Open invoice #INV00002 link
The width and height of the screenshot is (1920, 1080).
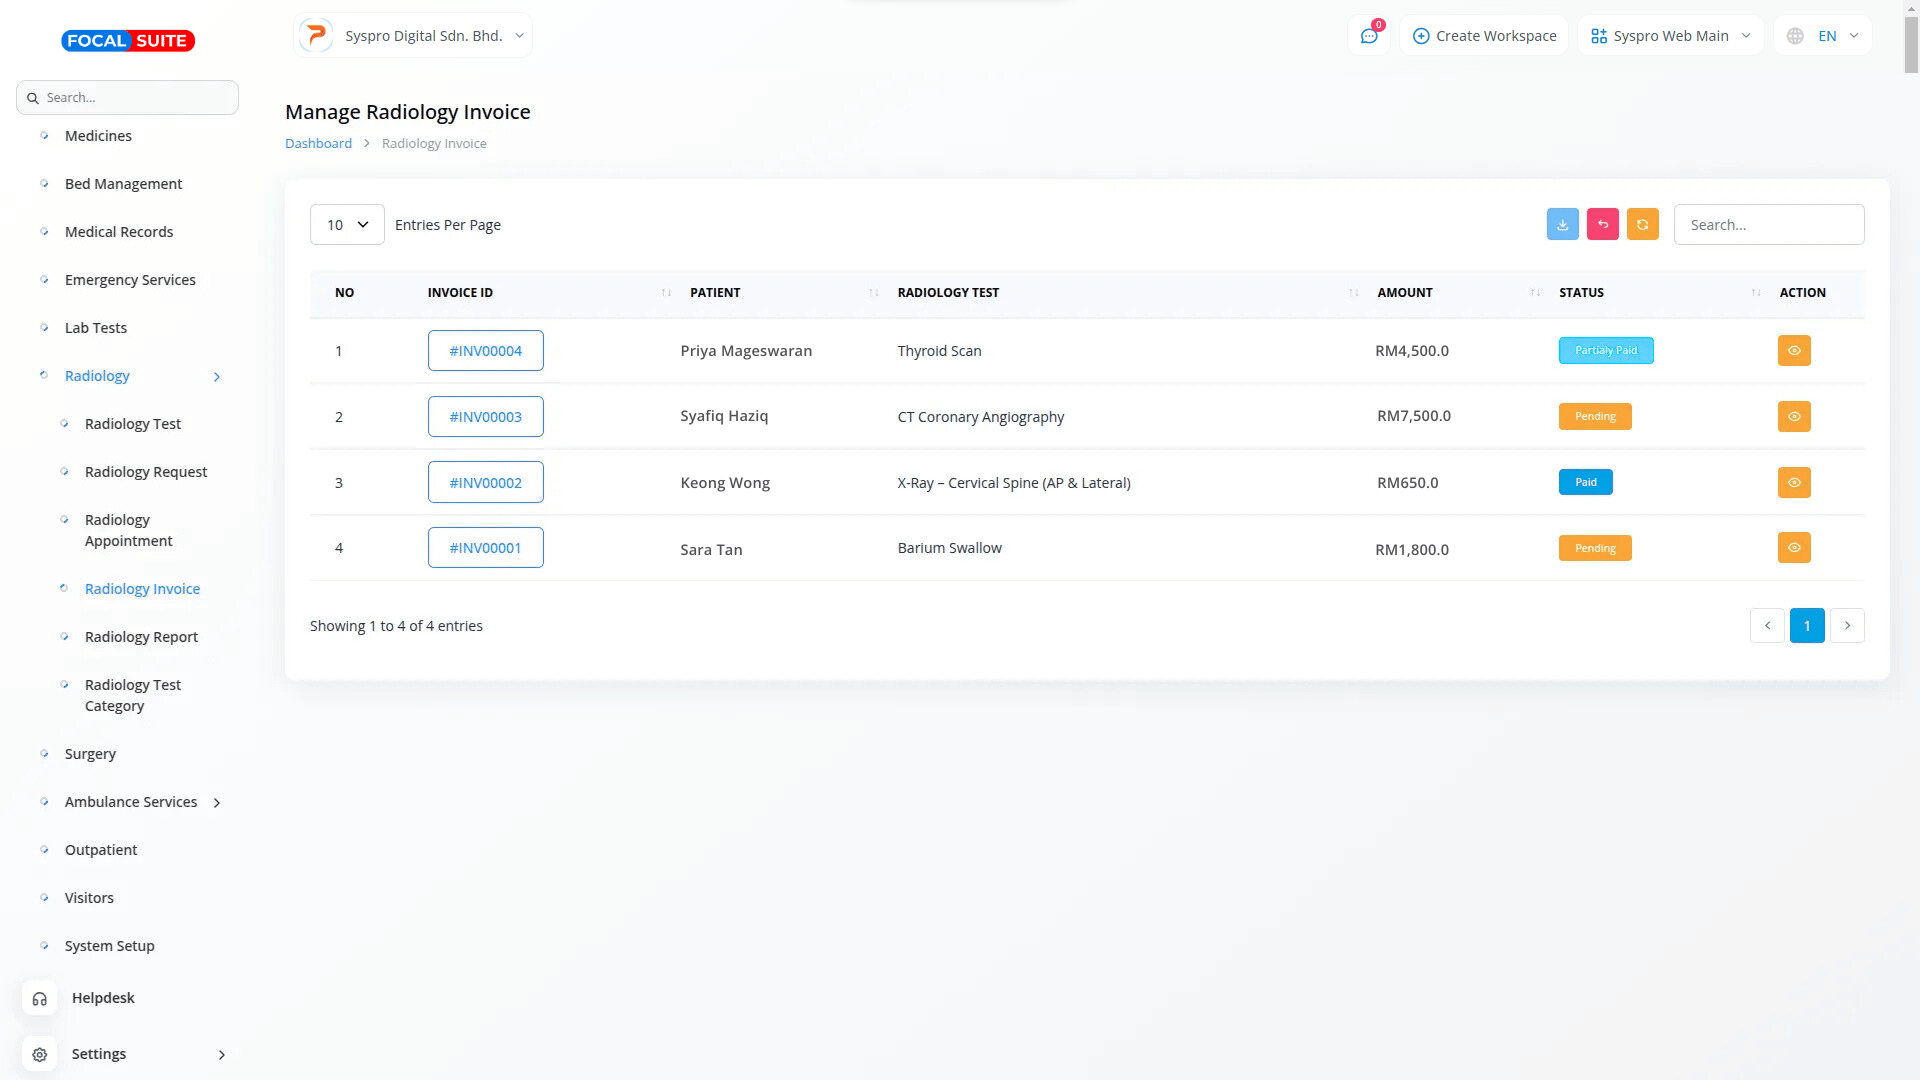point(485,483)
